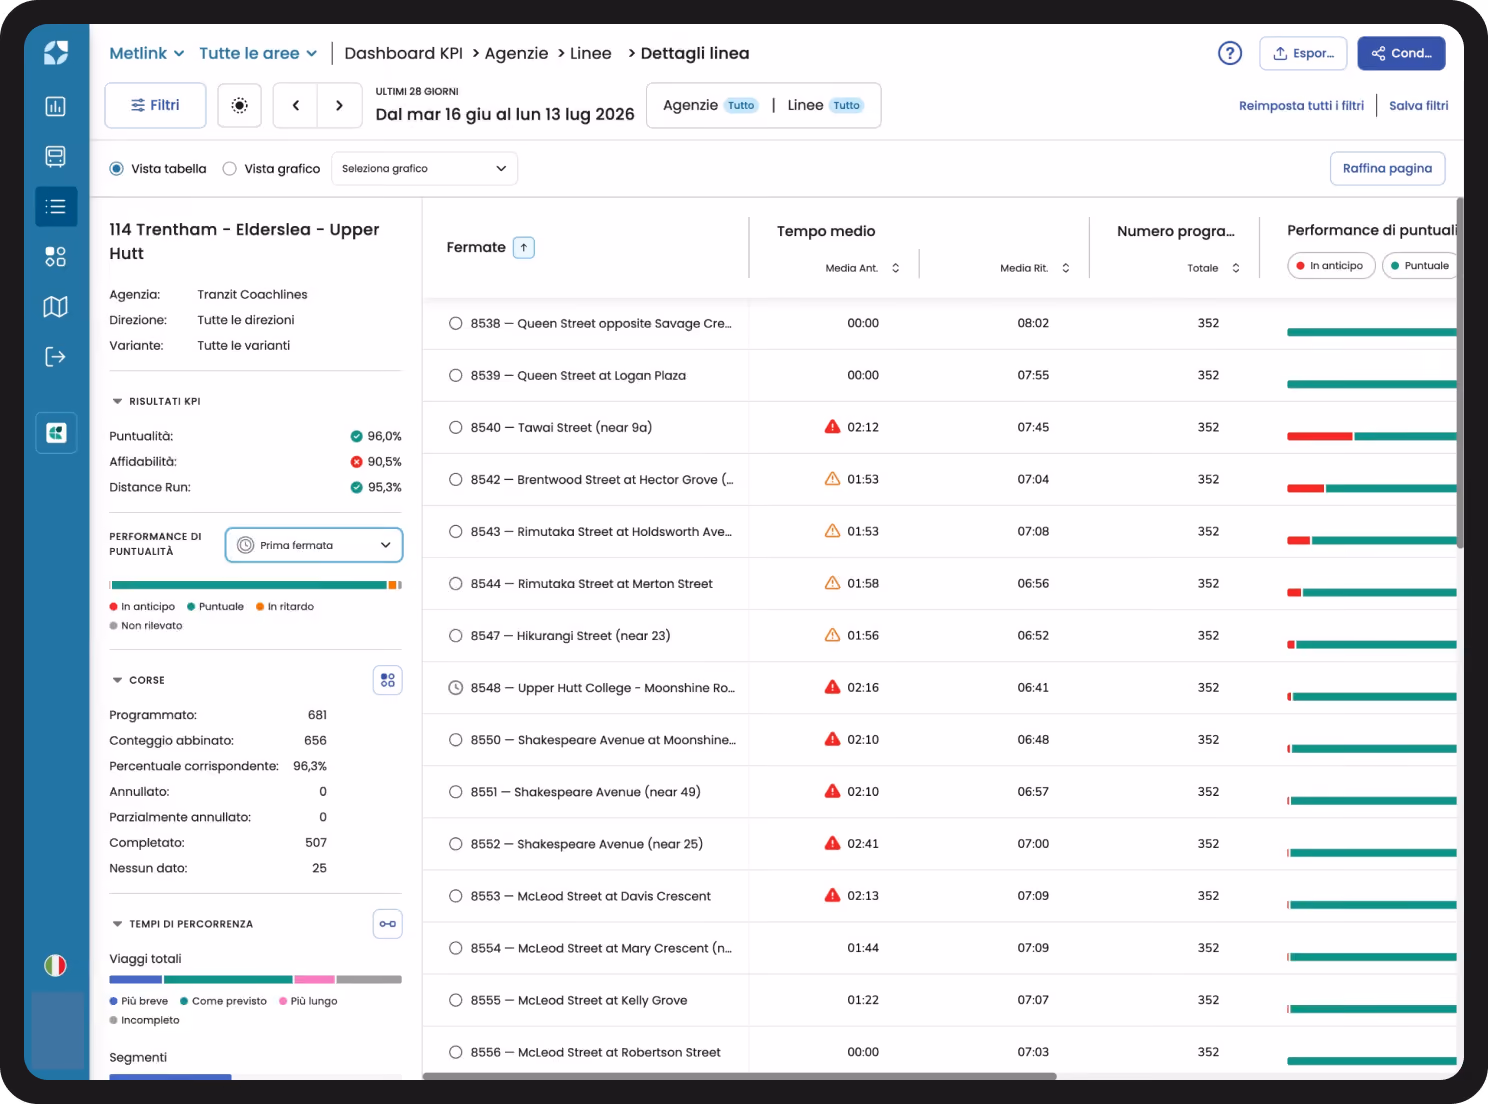Image resolution: width=1488 pixels, height=1104 pixels.
Task: Open the widgets grid sidebar icon
Action: click(56, 257)
